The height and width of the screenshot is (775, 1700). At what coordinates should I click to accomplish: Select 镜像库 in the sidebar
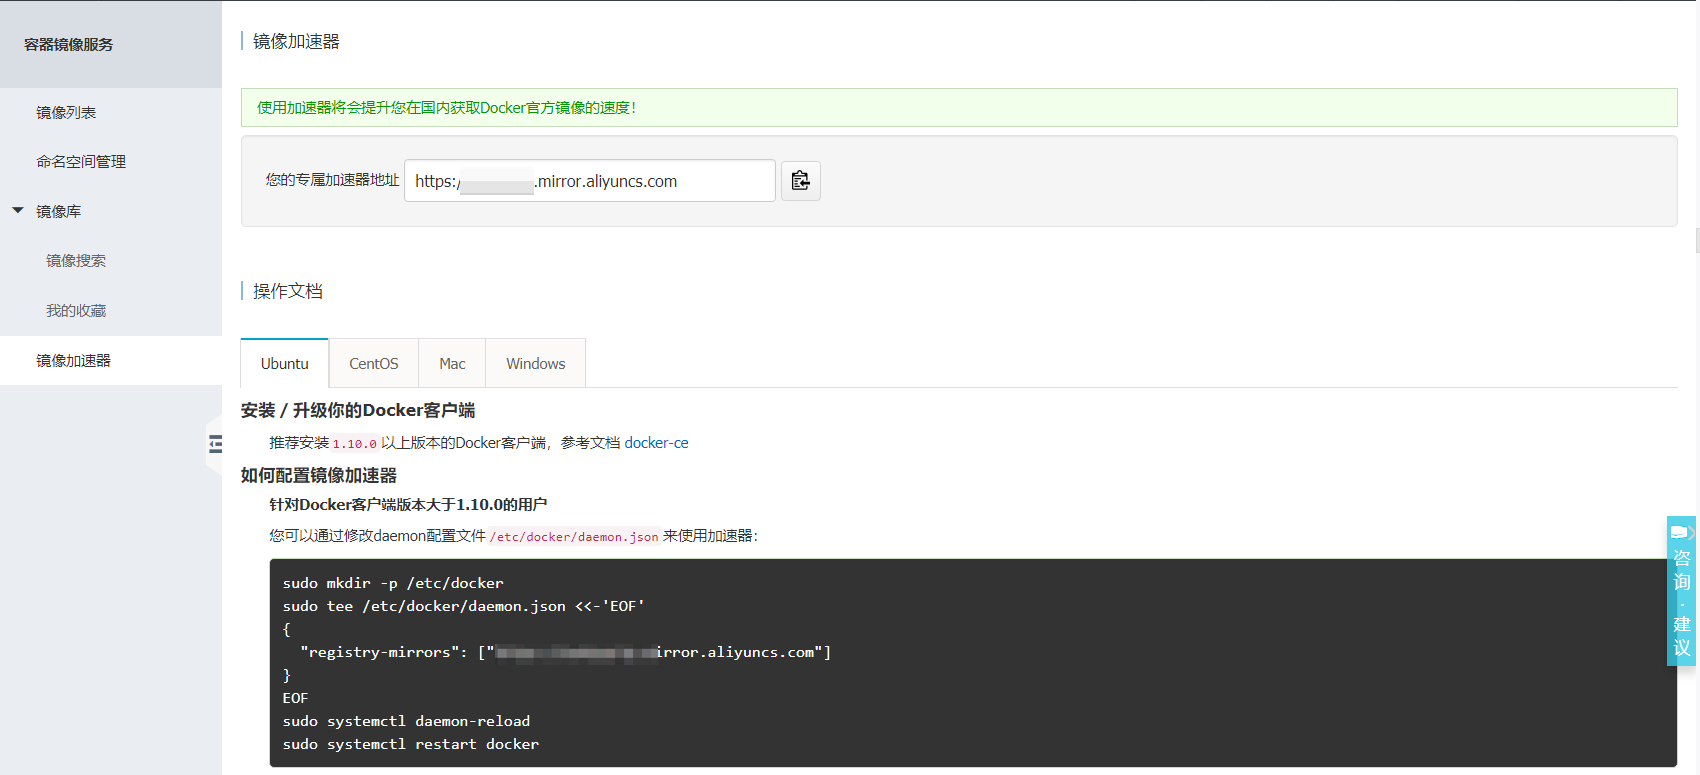(x=59, y=211)
